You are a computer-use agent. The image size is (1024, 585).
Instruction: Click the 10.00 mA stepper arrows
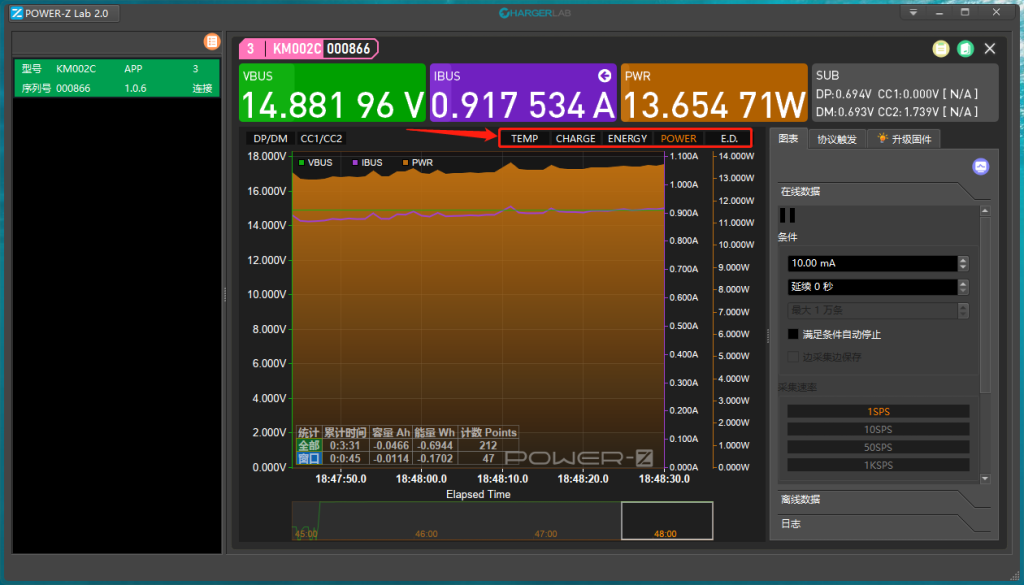point(963,263)
